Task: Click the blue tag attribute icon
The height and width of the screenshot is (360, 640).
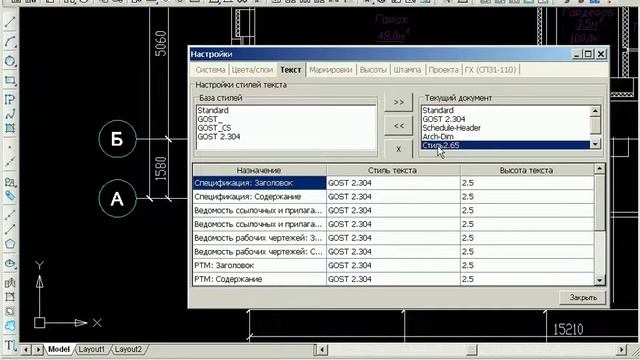Action: click(x=10, y=196)
